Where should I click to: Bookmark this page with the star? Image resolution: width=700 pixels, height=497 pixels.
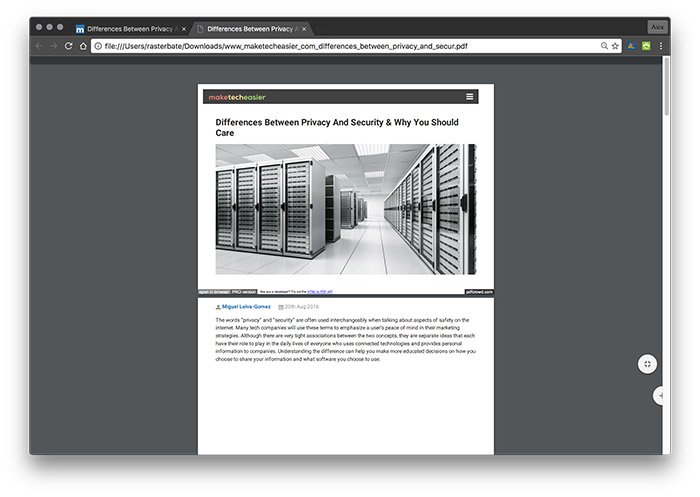coord(615,46)
